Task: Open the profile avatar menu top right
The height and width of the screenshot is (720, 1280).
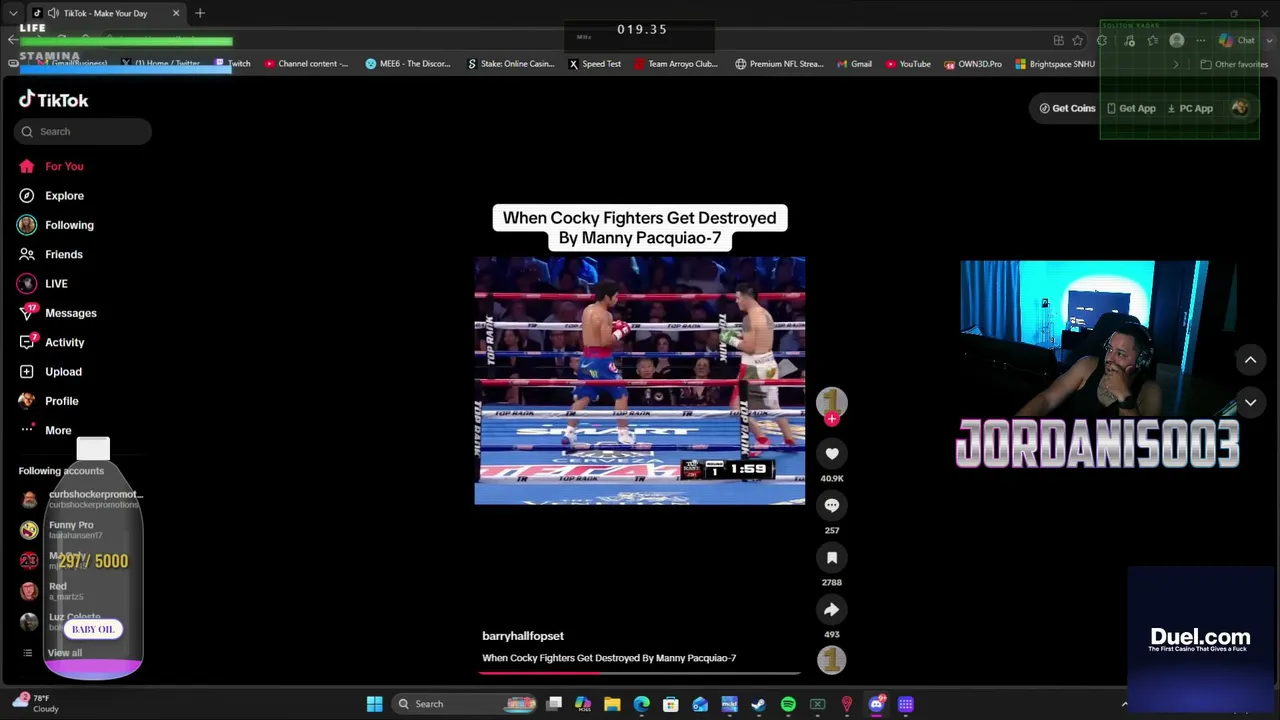Action: tap(1240, 108)
